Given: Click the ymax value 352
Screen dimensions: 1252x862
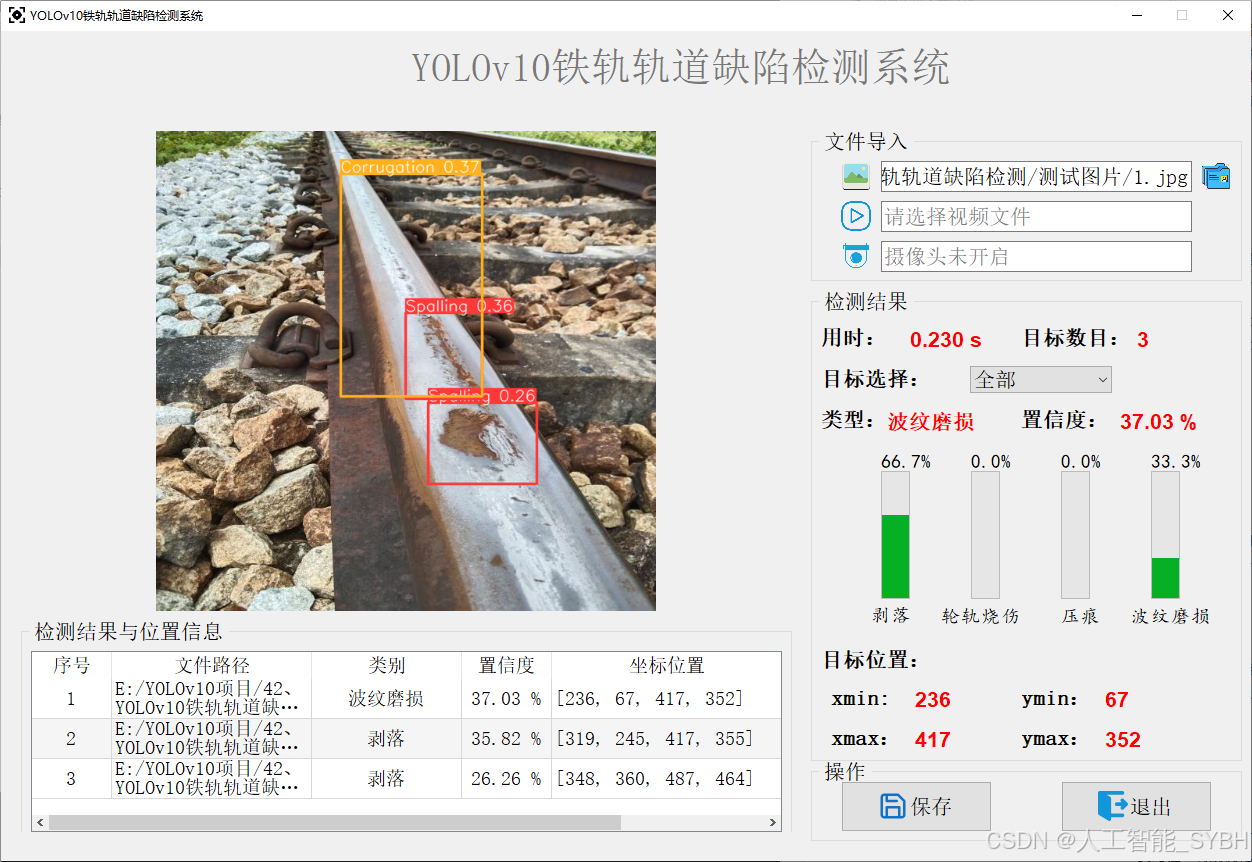Looking at the screenshot, I should coord(1123,740).
